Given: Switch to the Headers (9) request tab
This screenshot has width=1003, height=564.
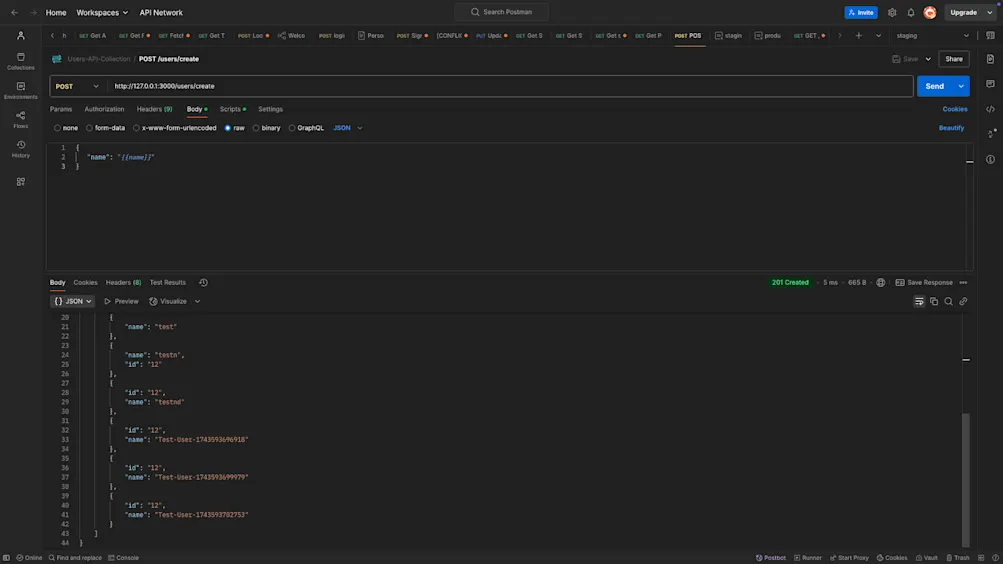Looking at the screenshot, I should [154, 109].
